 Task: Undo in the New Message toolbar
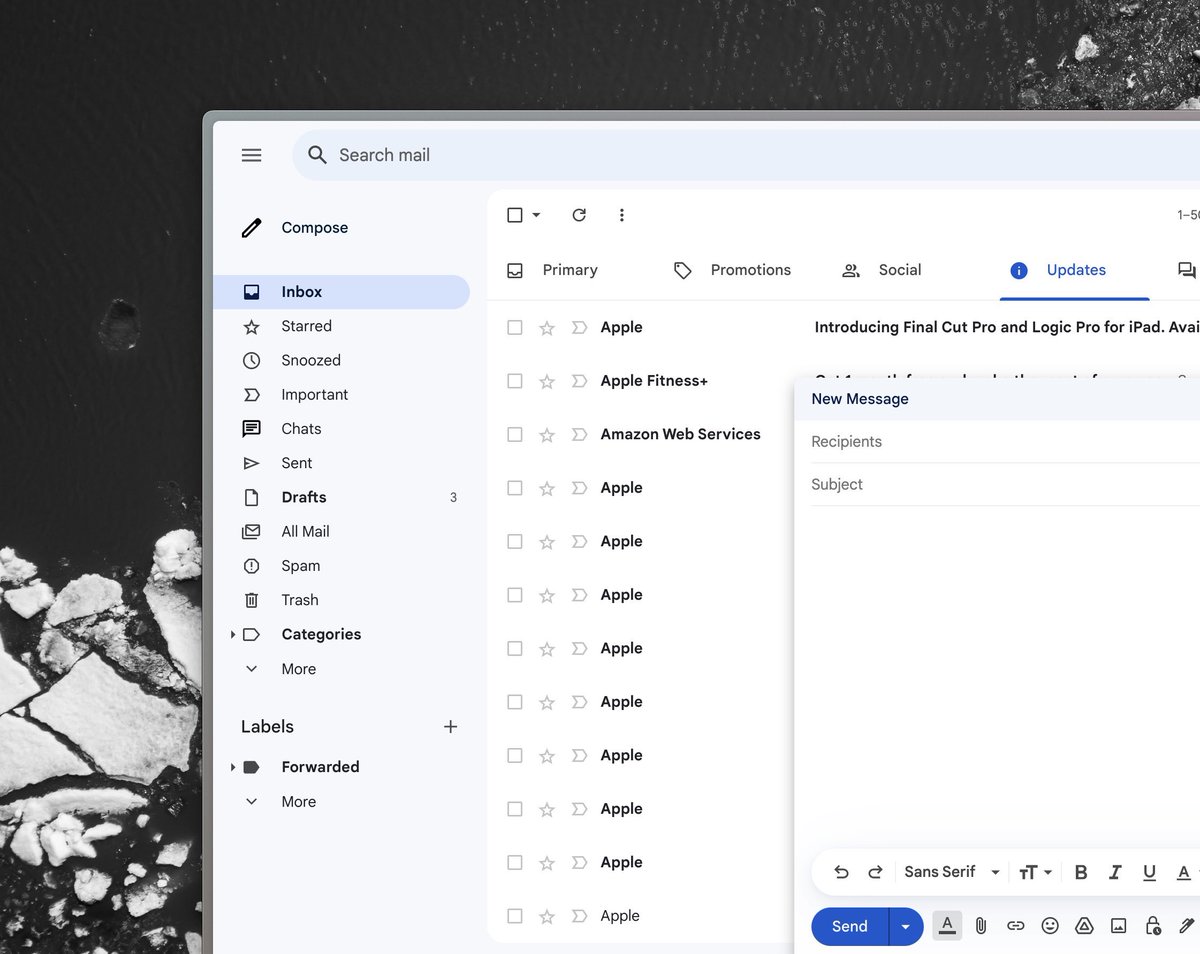(841, 872)
